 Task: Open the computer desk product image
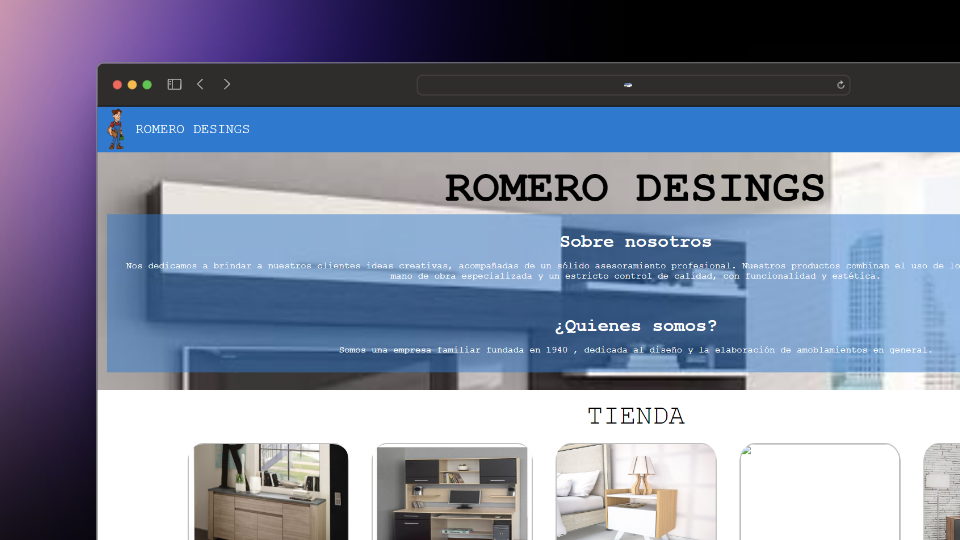pyautogui.click(x=452, y=492)
